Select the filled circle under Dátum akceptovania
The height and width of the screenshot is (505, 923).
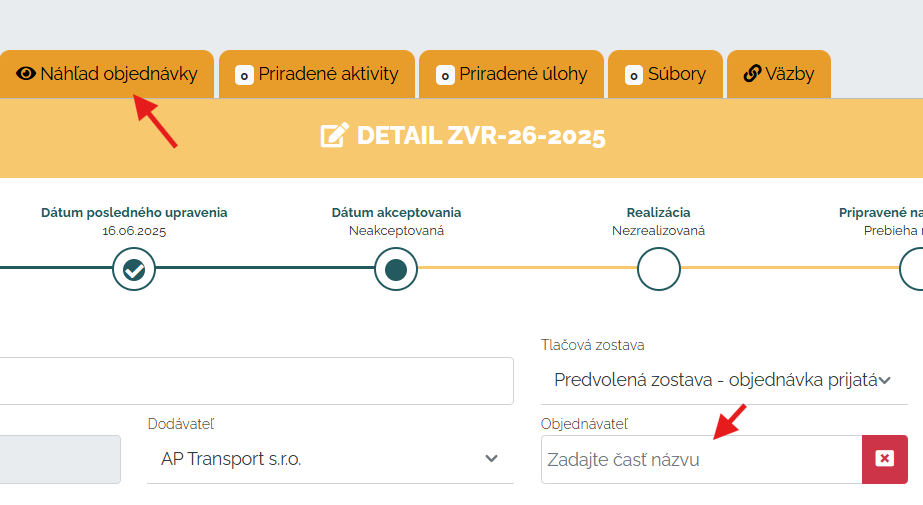point(396,269)
